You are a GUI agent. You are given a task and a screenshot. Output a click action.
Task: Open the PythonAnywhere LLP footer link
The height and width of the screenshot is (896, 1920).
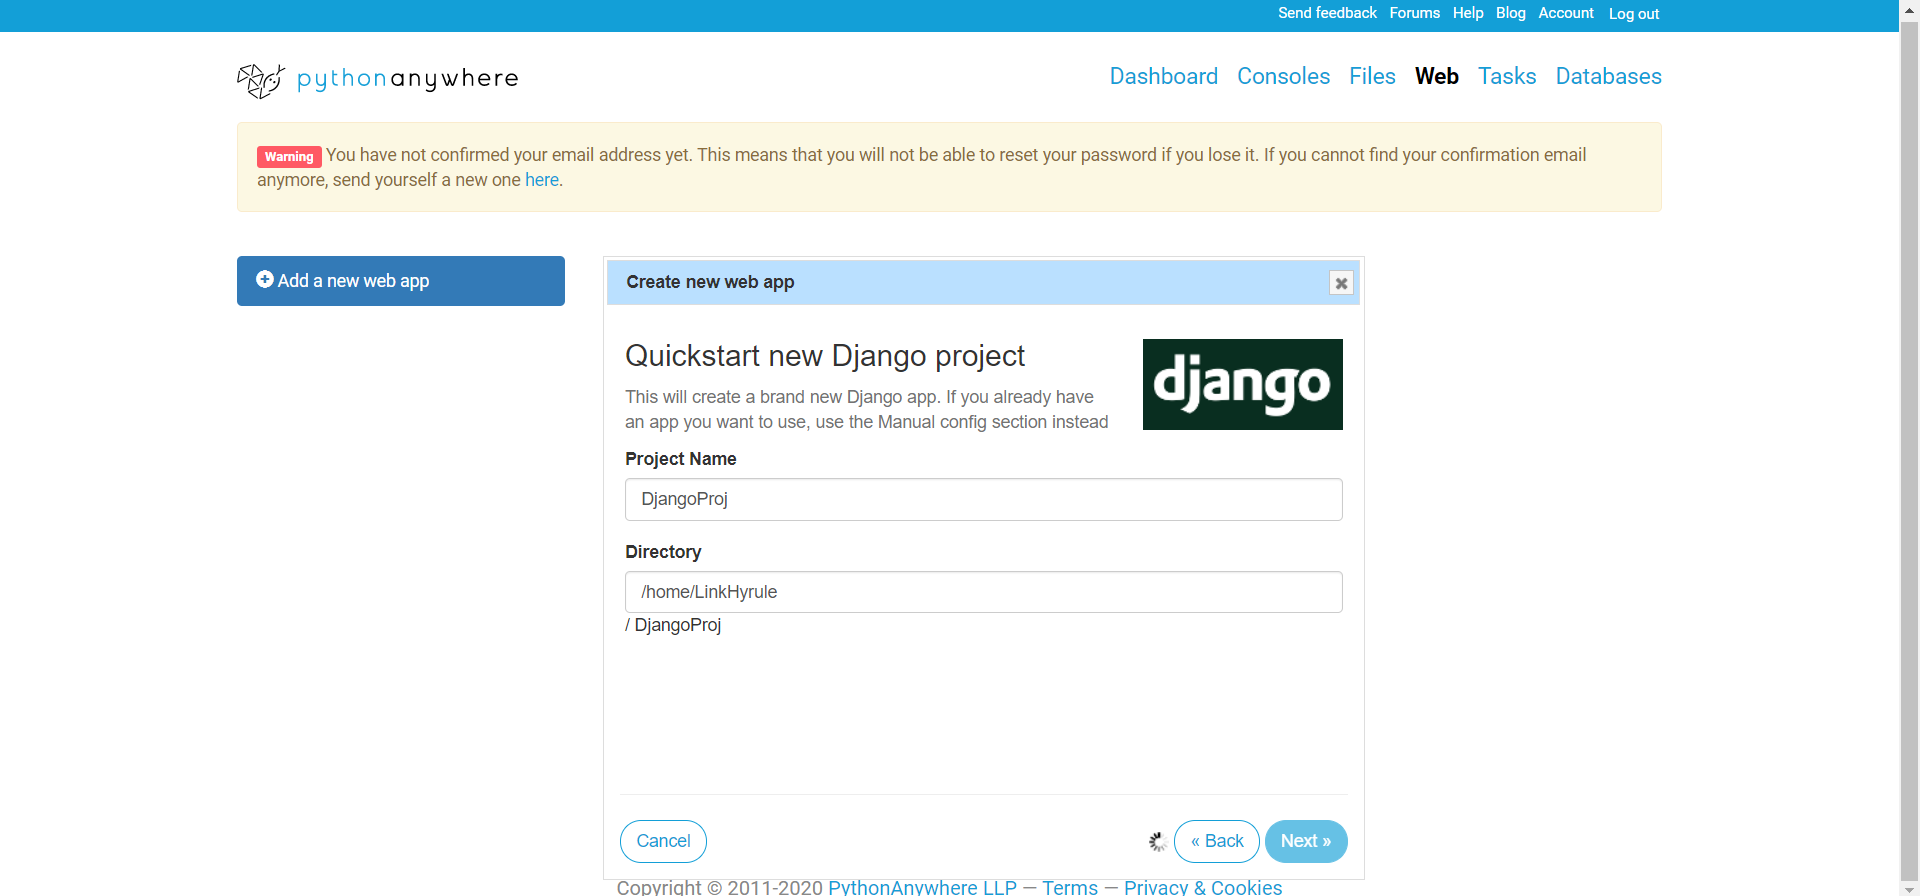point(922,887)
